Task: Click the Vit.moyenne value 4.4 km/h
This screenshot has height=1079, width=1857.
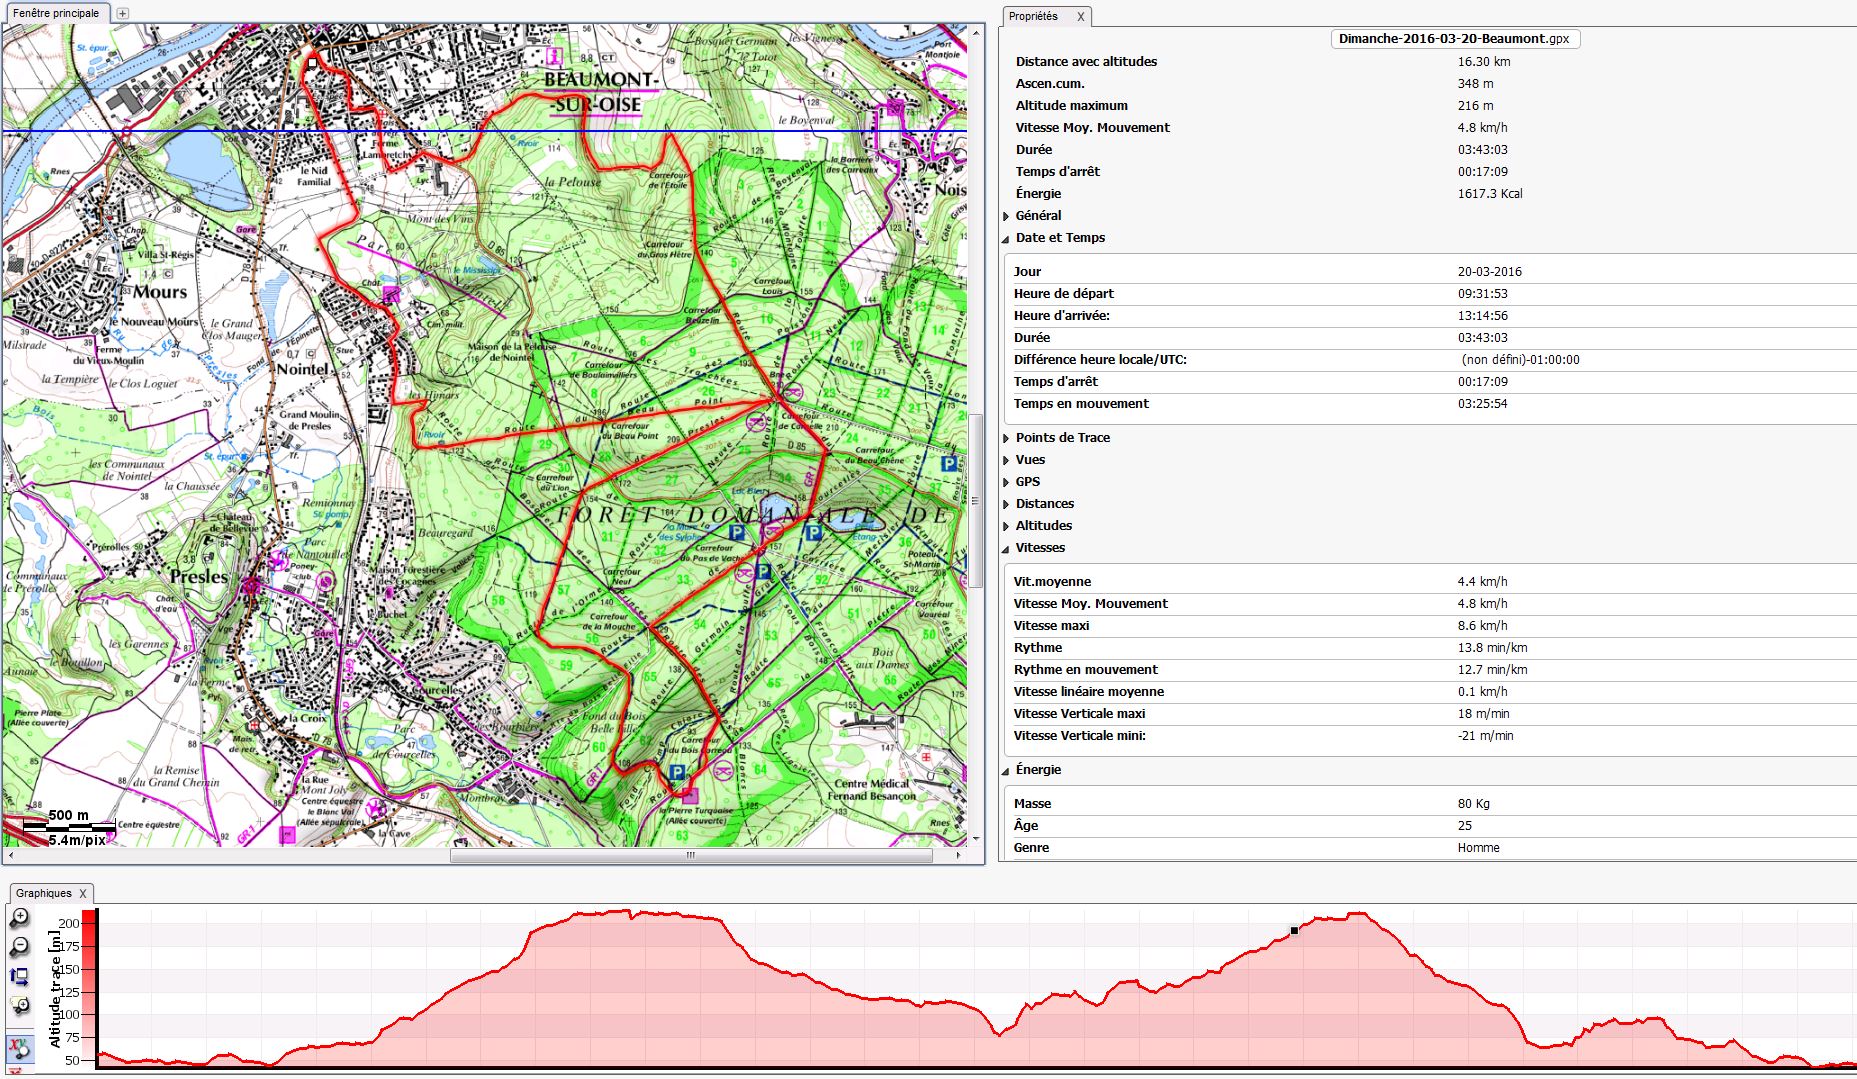Action: [1482, 581]
